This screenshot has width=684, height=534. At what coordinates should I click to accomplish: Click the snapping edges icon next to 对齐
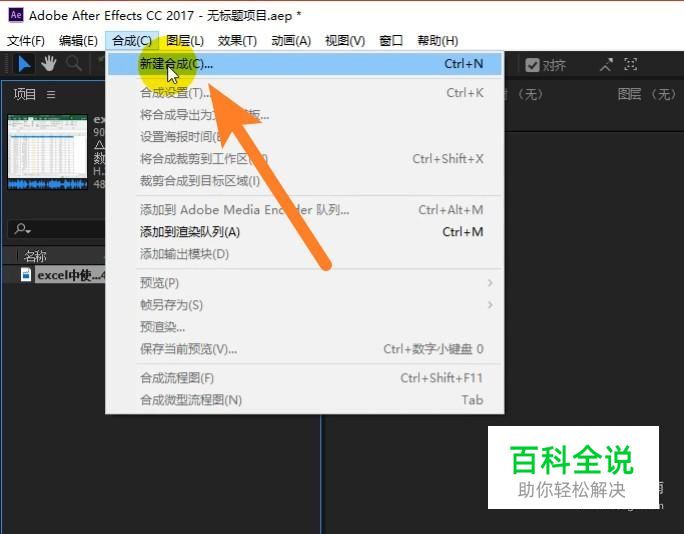tap(606, 65)
